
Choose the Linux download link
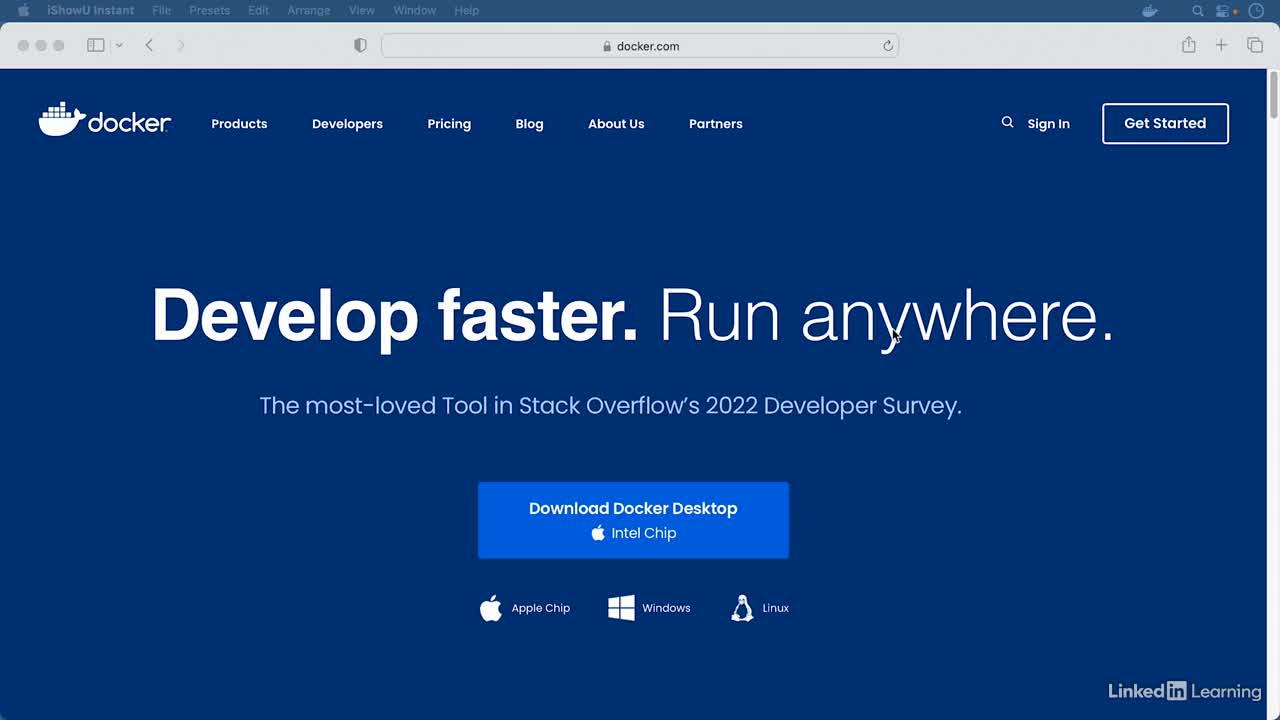tap(760, 608)
